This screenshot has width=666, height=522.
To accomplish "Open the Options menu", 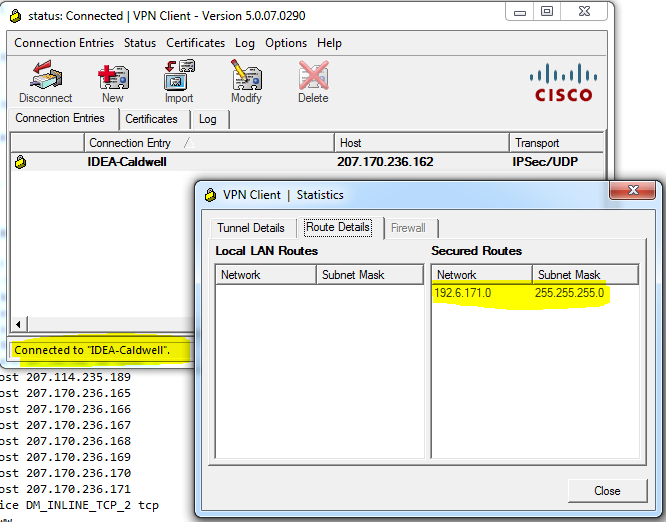I will pos(286,43).
